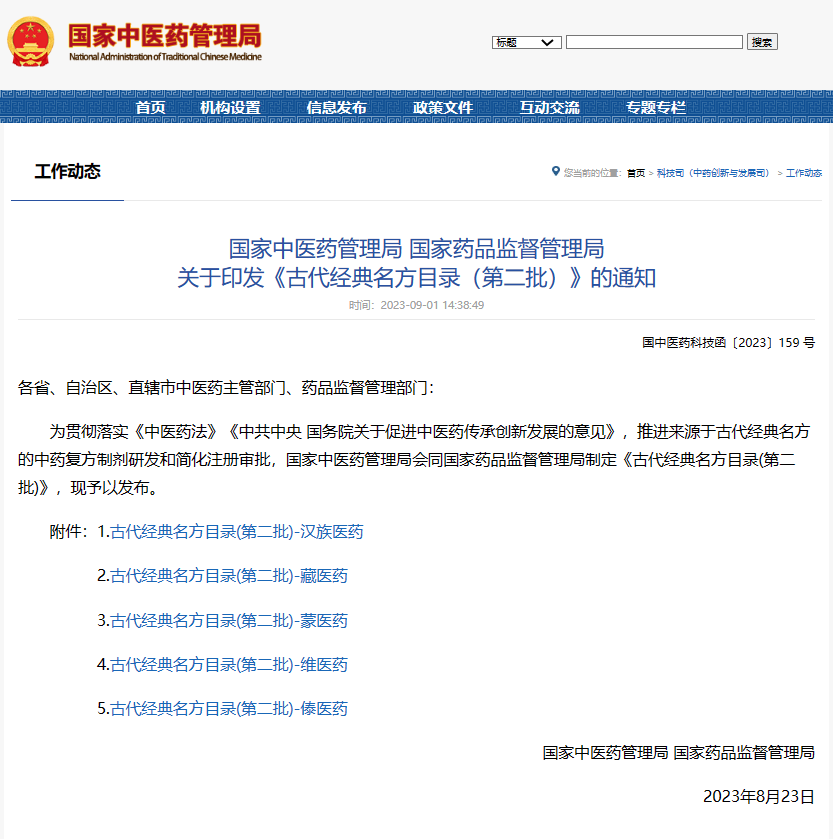Viewport: 833px width, 839px height.
Task: Open the 标题 search type dropdown
Action: tap(526, 42)
